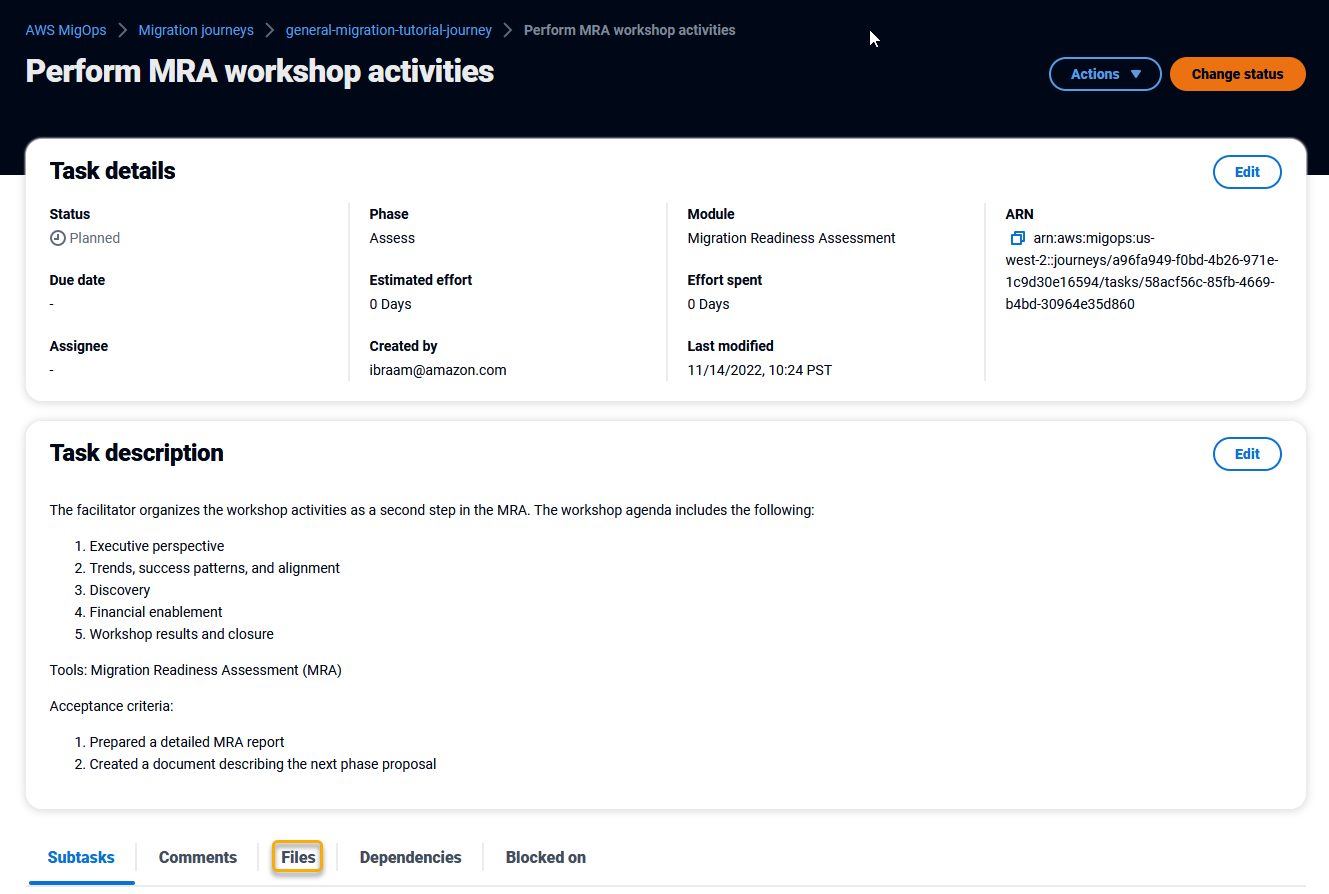Open the highlighted Files tab
The width and height of the screenshot is (1329, 894).
point(298,857)
